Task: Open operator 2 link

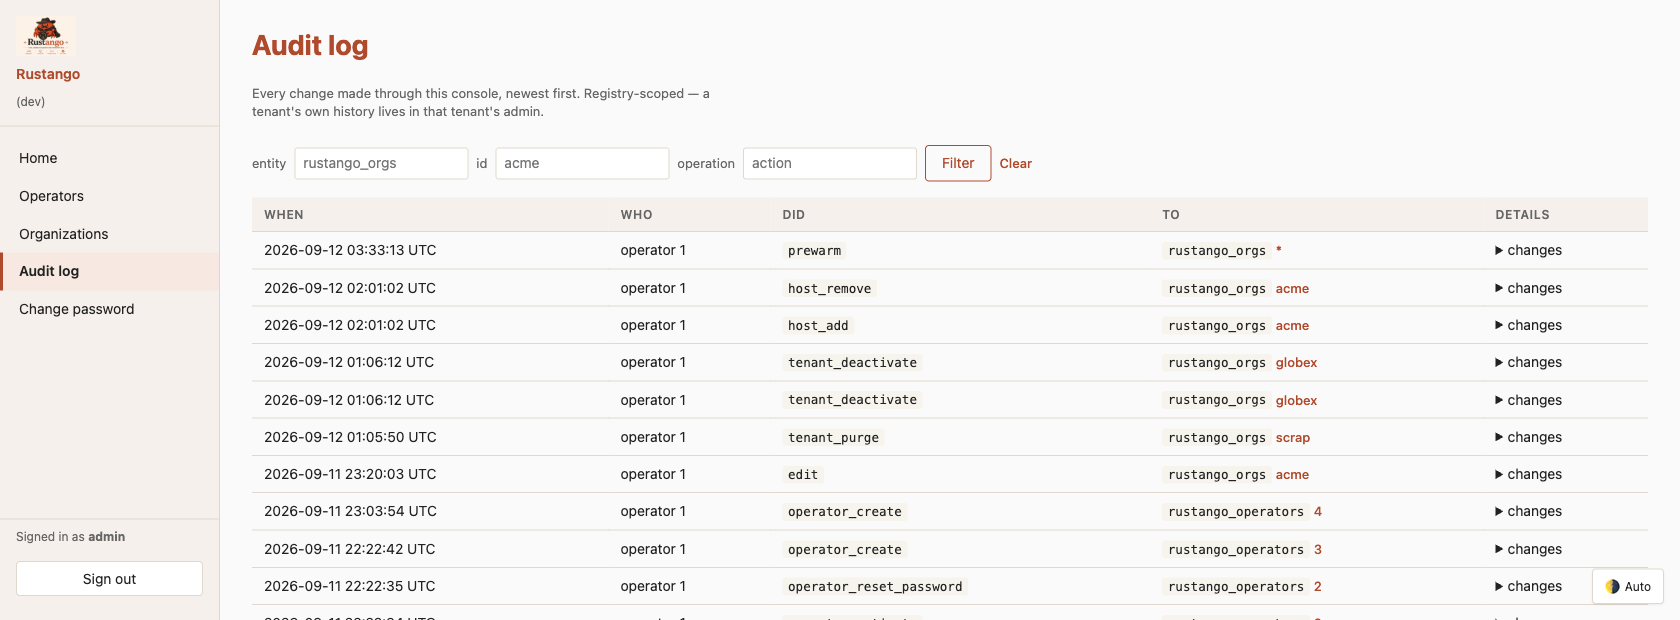Action: pos(1317,586)
